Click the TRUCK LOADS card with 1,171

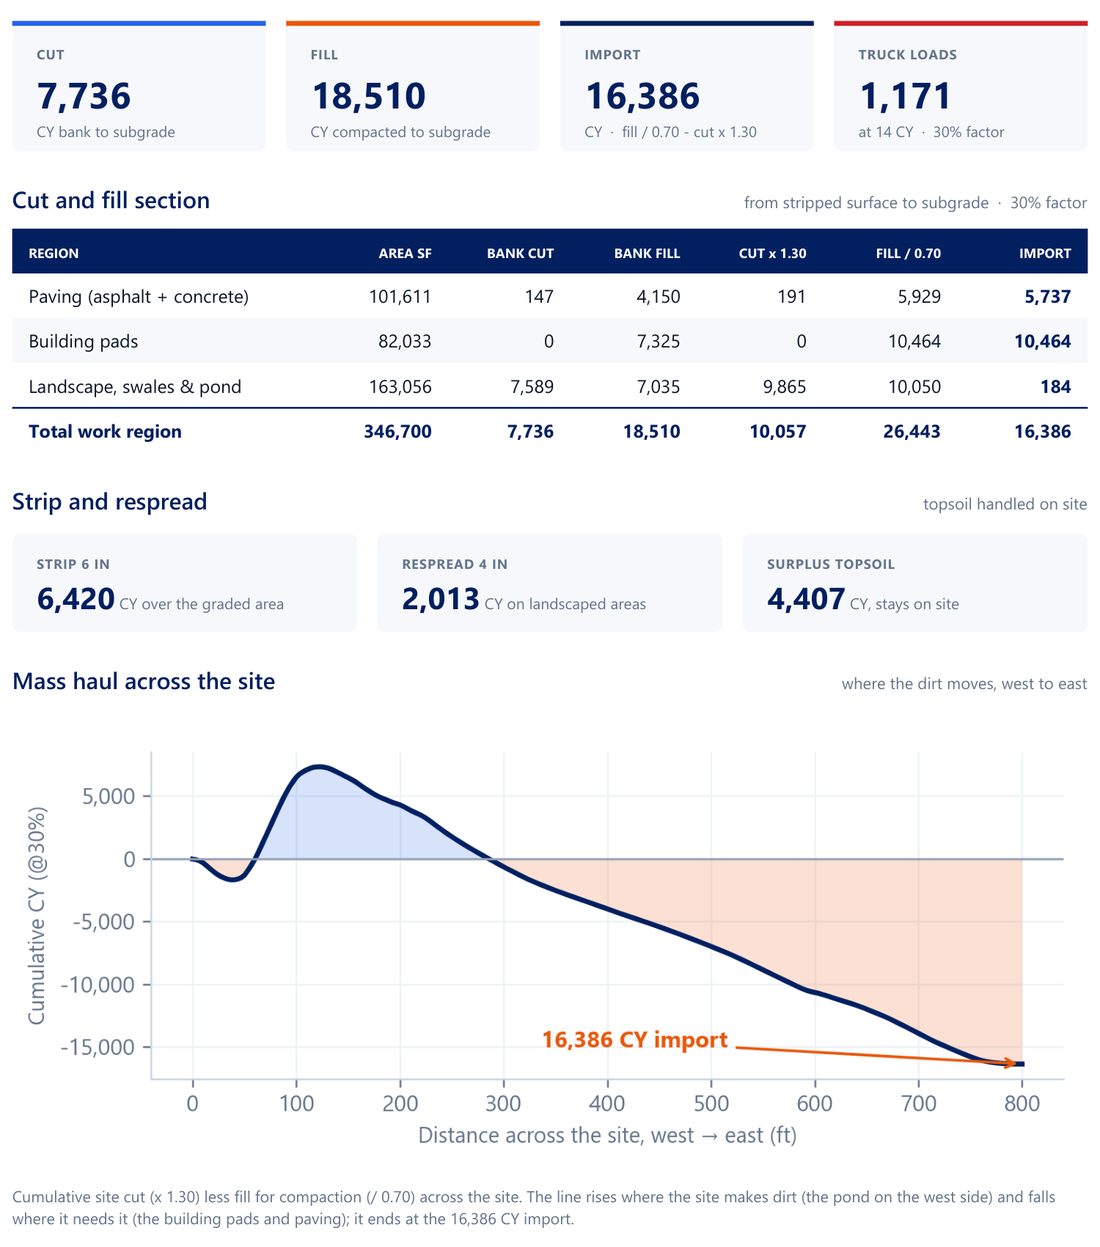[x=961, y=86]
